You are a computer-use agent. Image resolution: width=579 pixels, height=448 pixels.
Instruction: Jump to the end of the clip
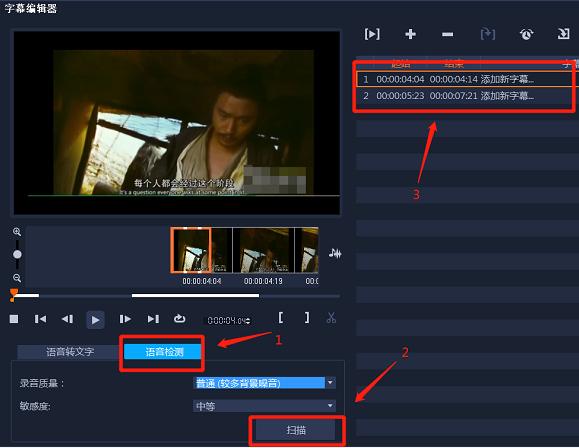(153, 319)
